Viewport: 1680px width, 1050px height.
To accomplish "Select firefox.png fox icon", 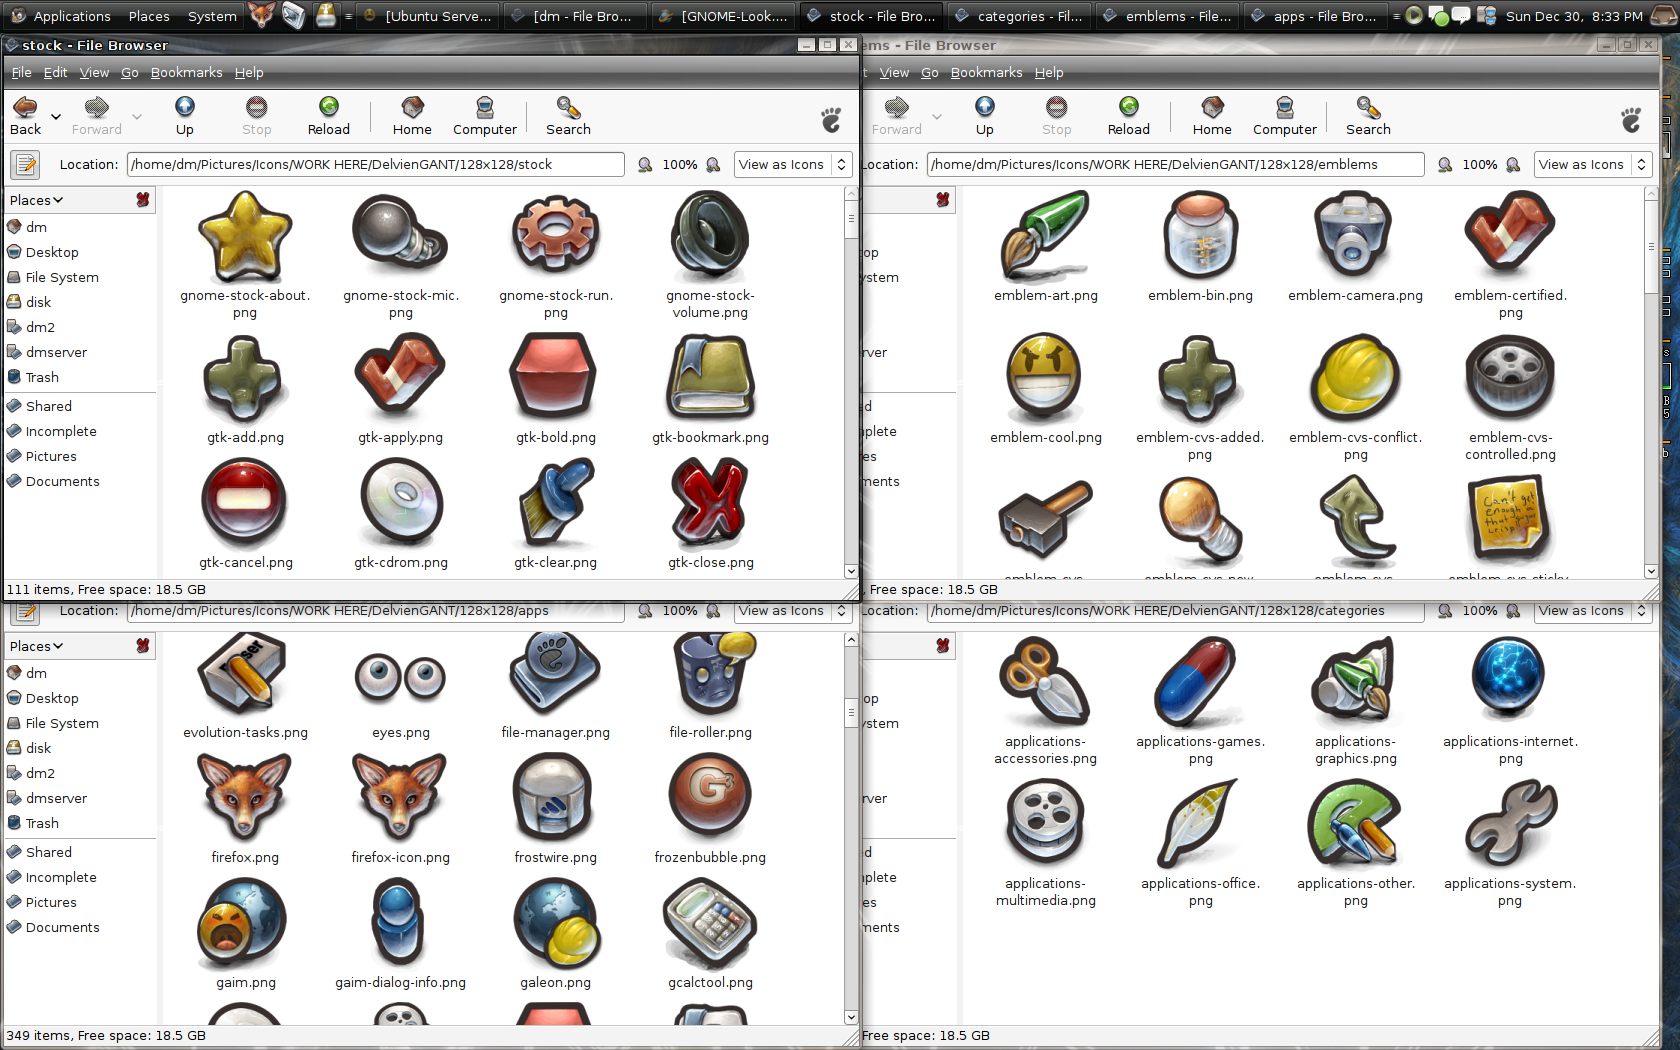I will pos(245,797).
